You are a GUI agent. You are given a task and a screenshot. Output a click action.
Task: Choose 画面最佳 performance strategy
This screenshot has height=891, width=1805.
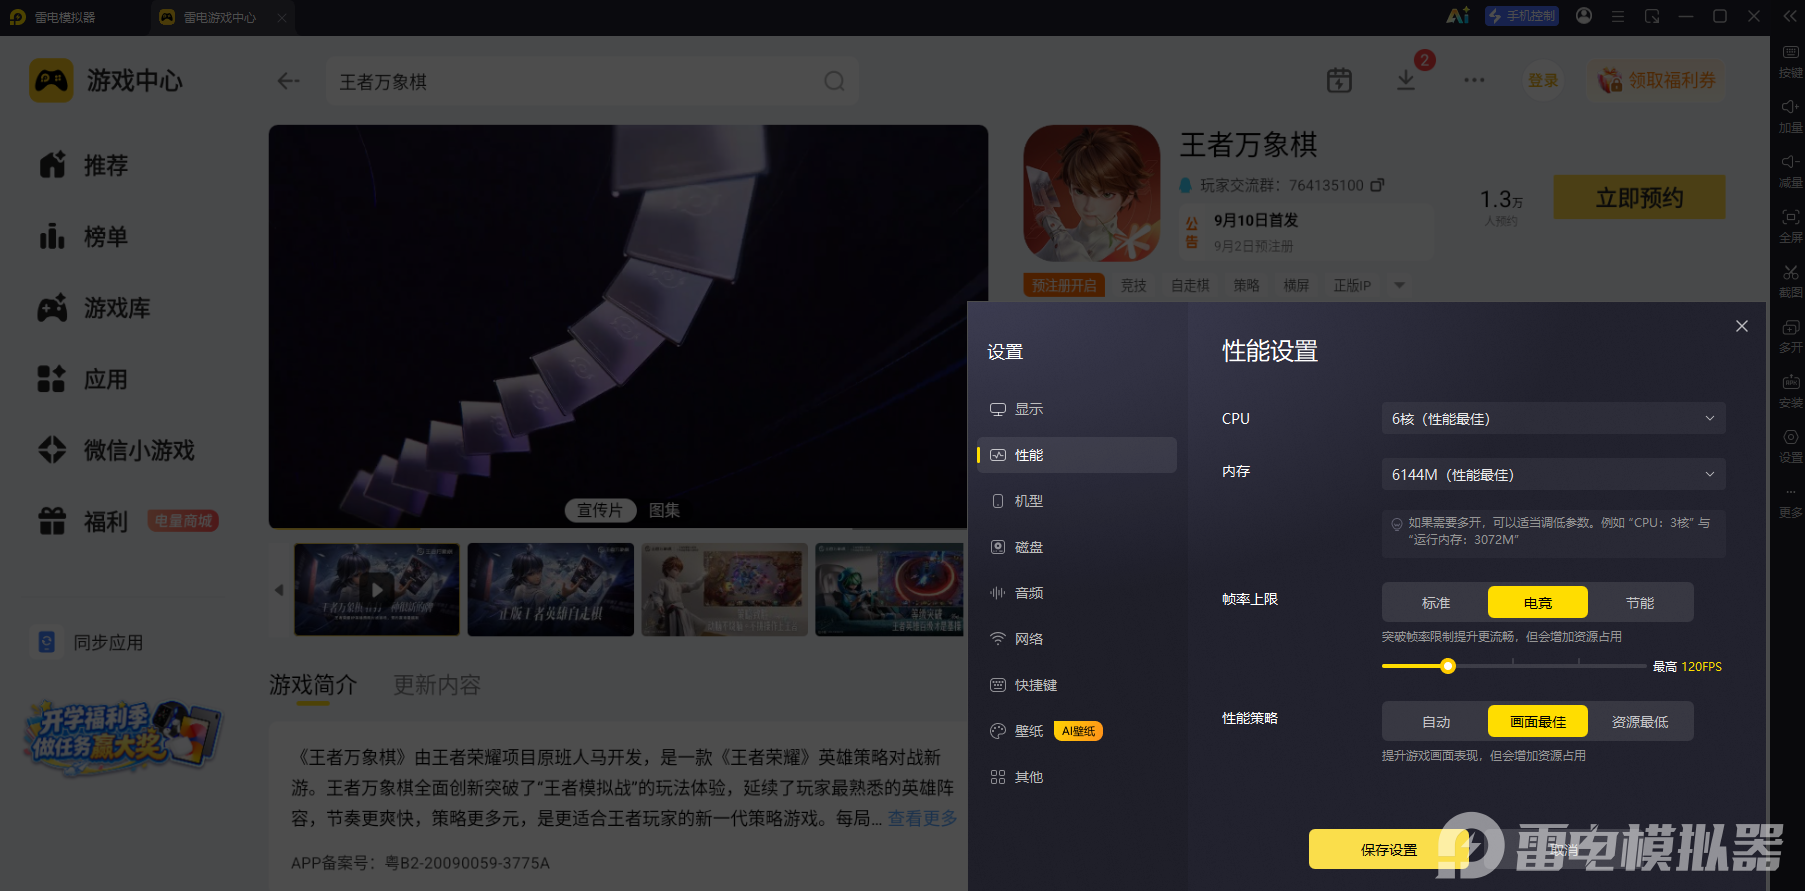click(1538, 722)
